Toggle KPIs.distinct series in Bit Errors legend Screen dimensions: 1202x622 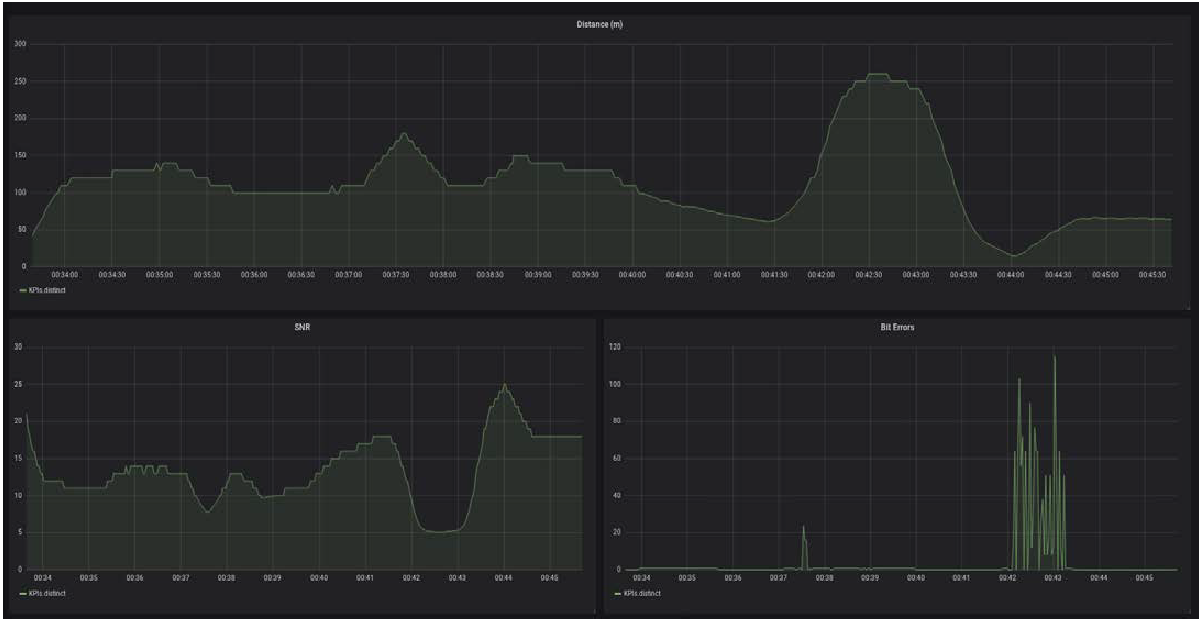(x=643, y=593)
